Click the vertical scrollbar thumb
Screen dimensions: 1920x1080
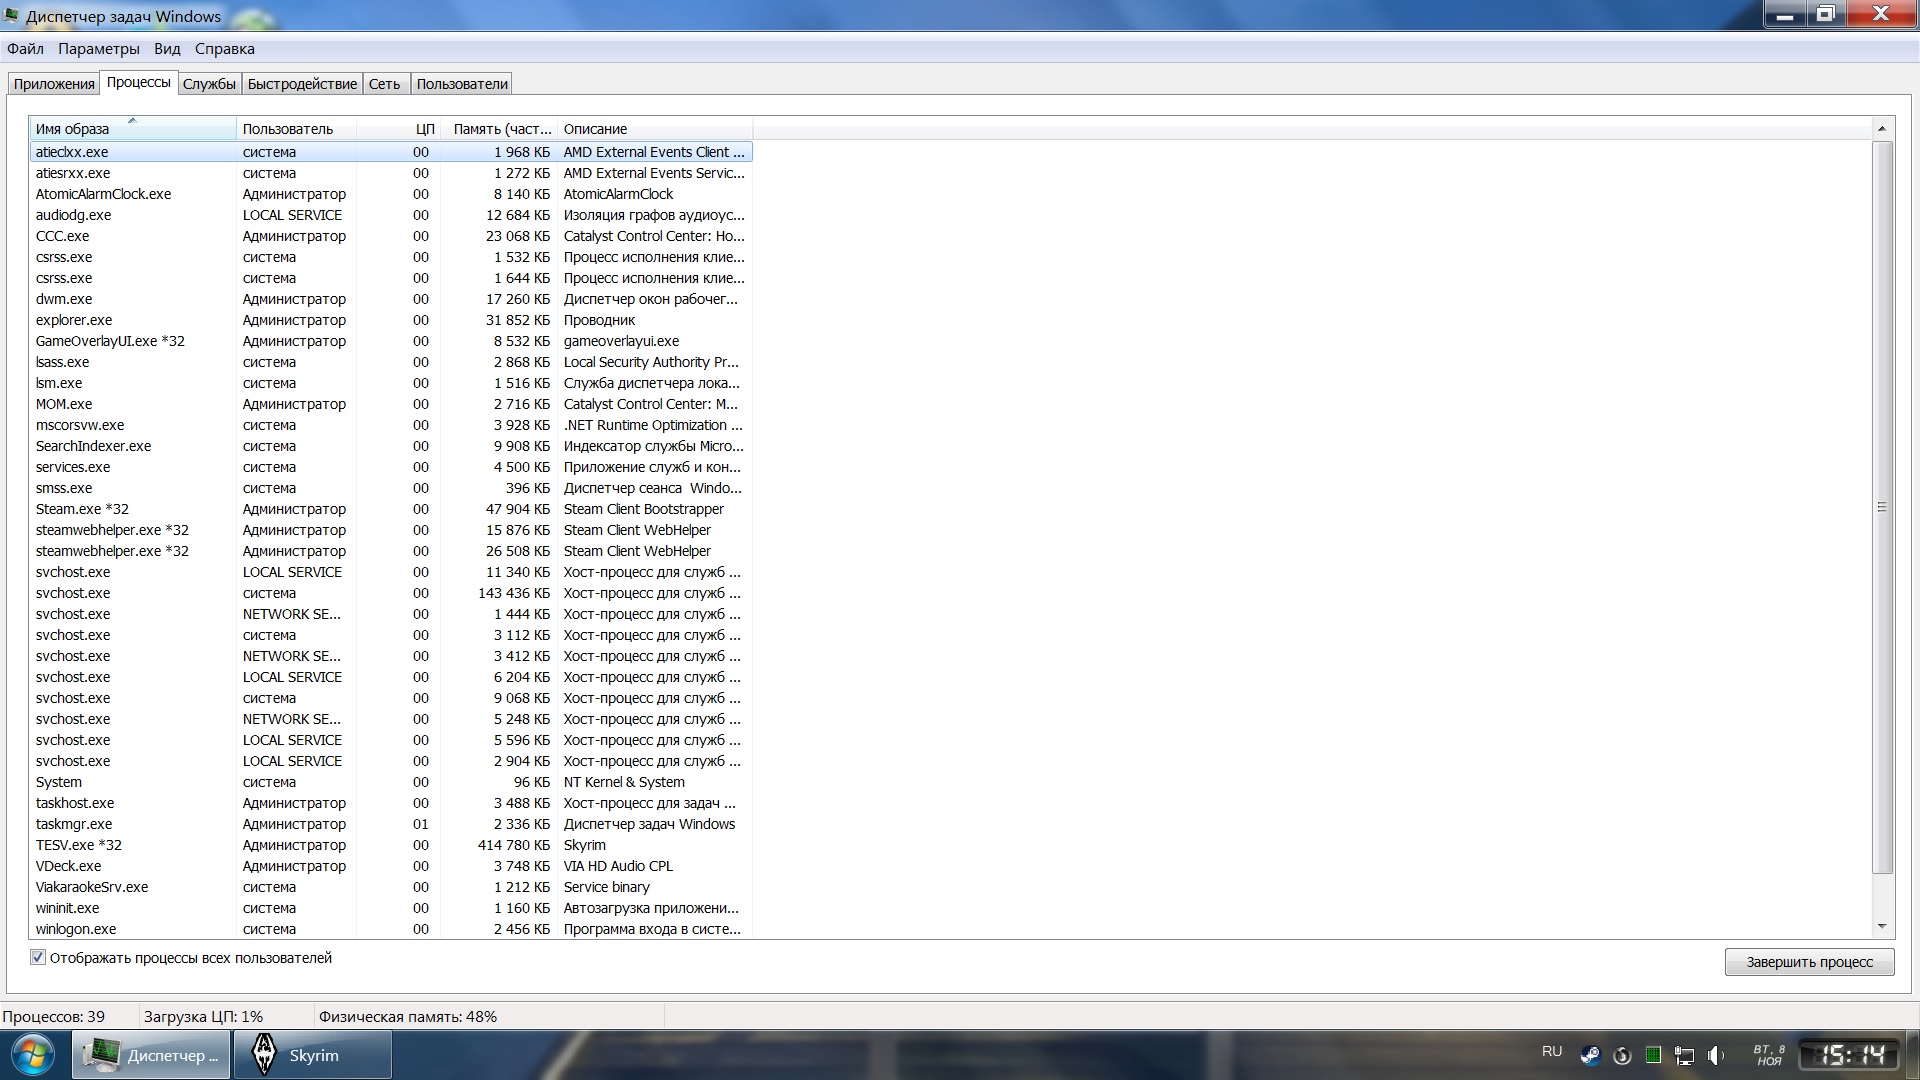[x=1881, y=507]
